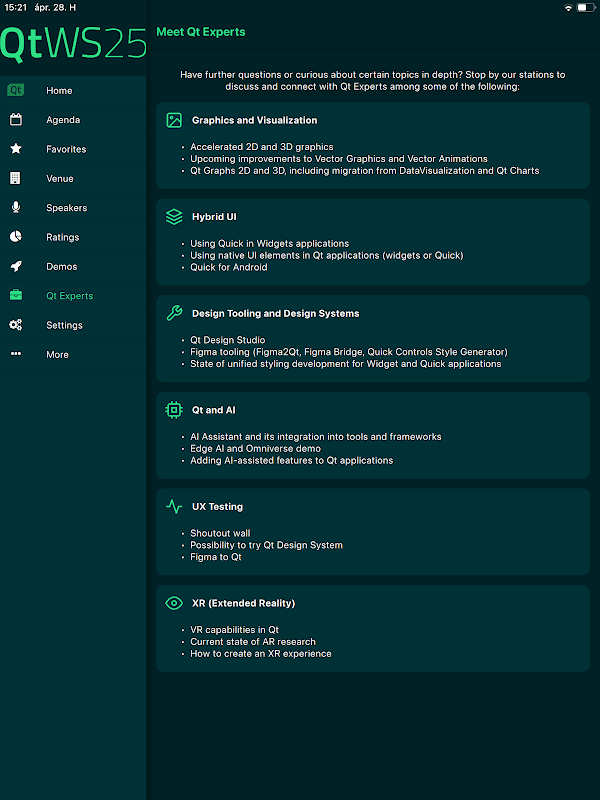The width and height of the screenshot is (600, 800).
Task: Open the Speakers list
Action: coord(73,208)
